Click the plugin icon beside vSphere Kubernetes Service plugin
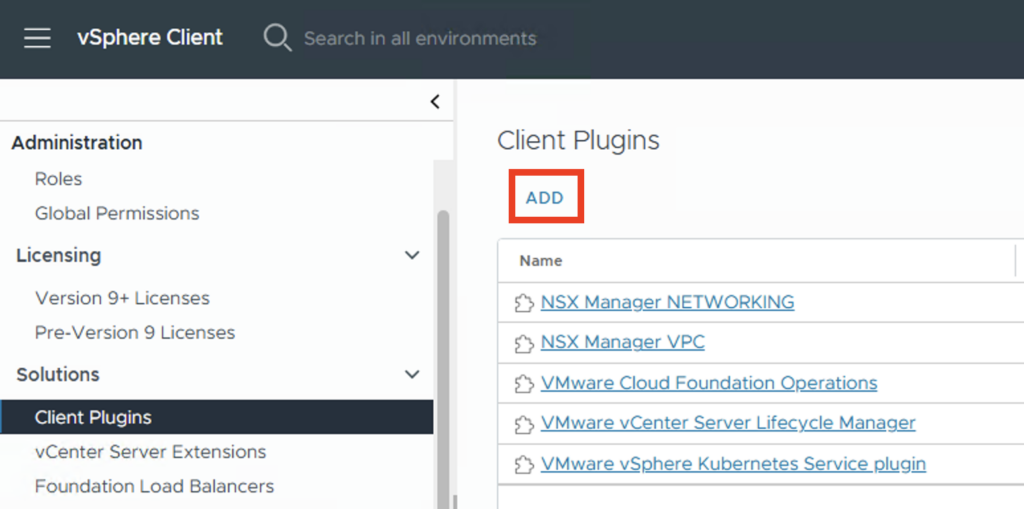1024x509 pixels. [x=523, y=465]
